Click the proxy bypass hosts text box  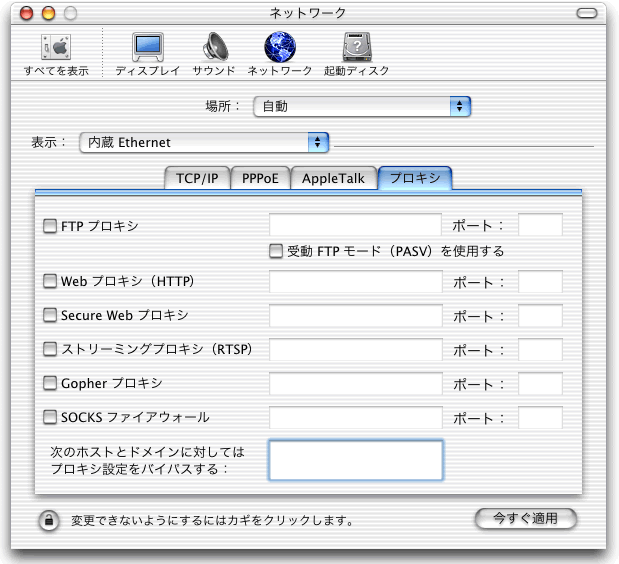(x=355, y=460)
